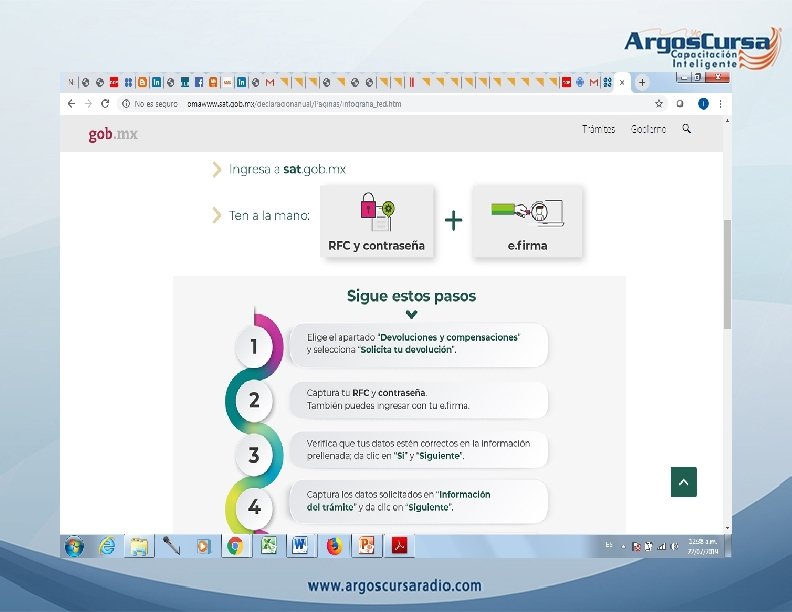Select the e.firma card

527,222
